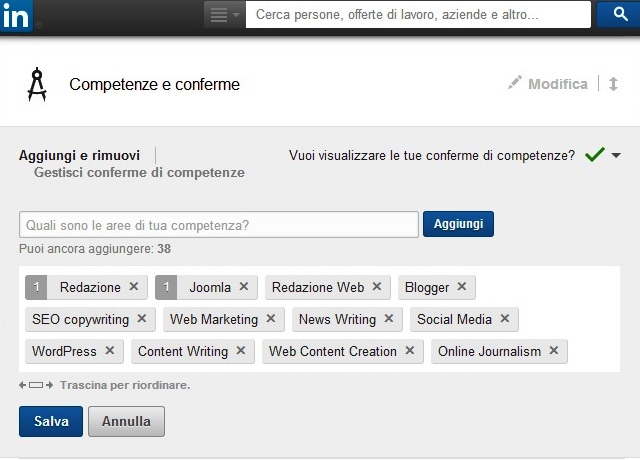This screenshot has width=640, height=460.
Task: Remove the Joomla skill with X
Action: tap(244, 287)
